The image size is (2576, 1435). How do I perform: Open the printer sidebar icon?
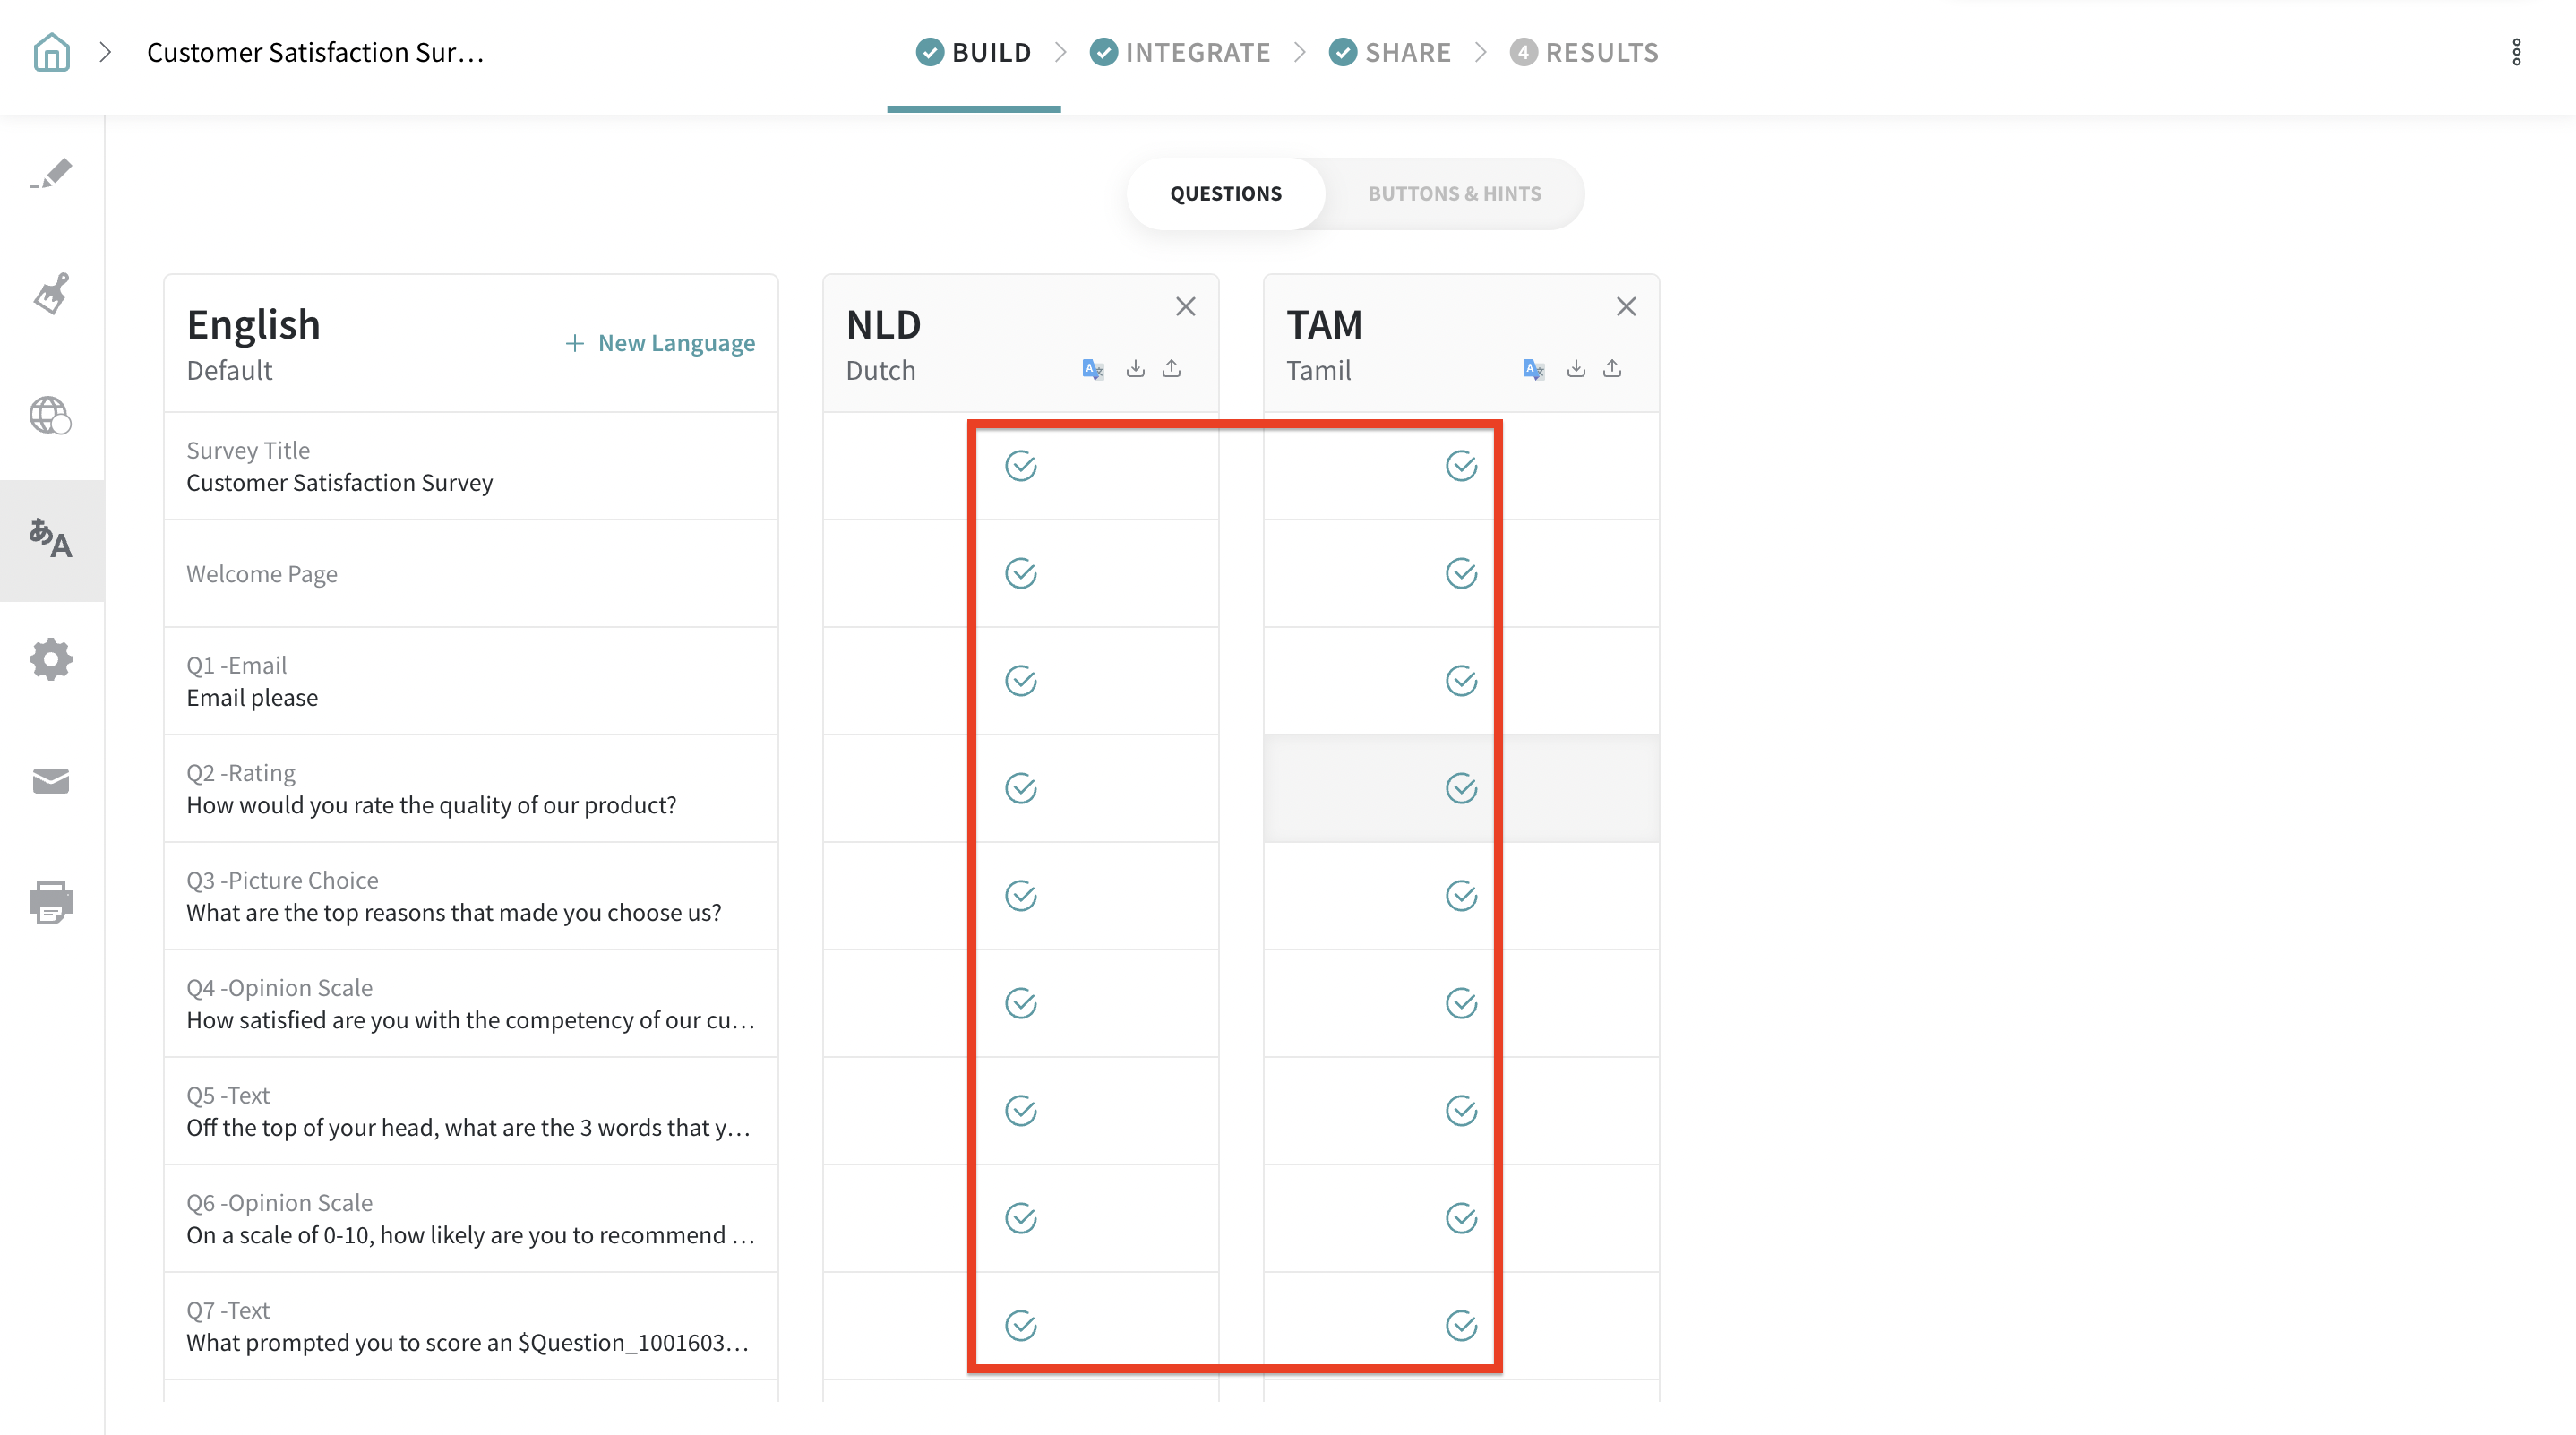[51, 902]
